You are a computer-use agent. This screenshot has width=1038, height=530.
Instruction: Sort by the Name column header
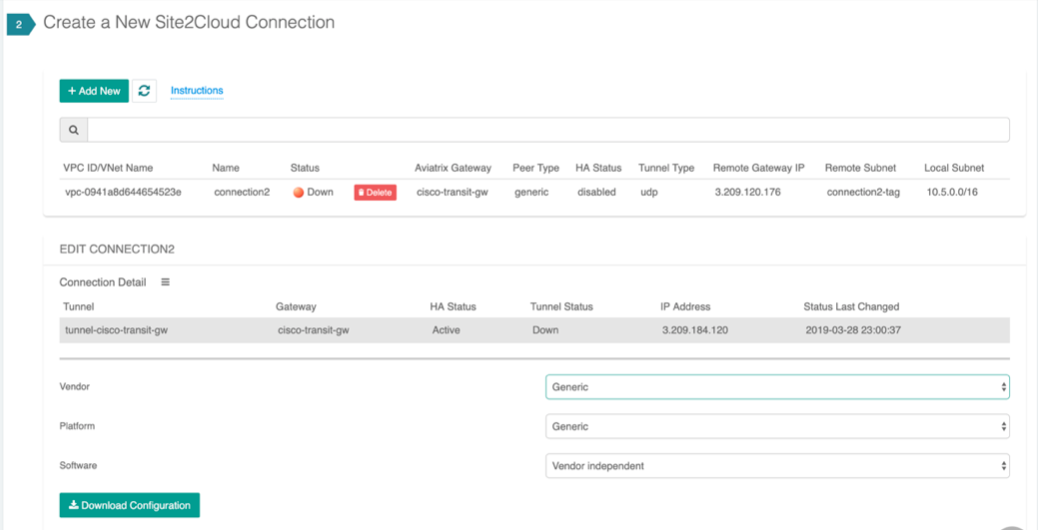point(226,168)
